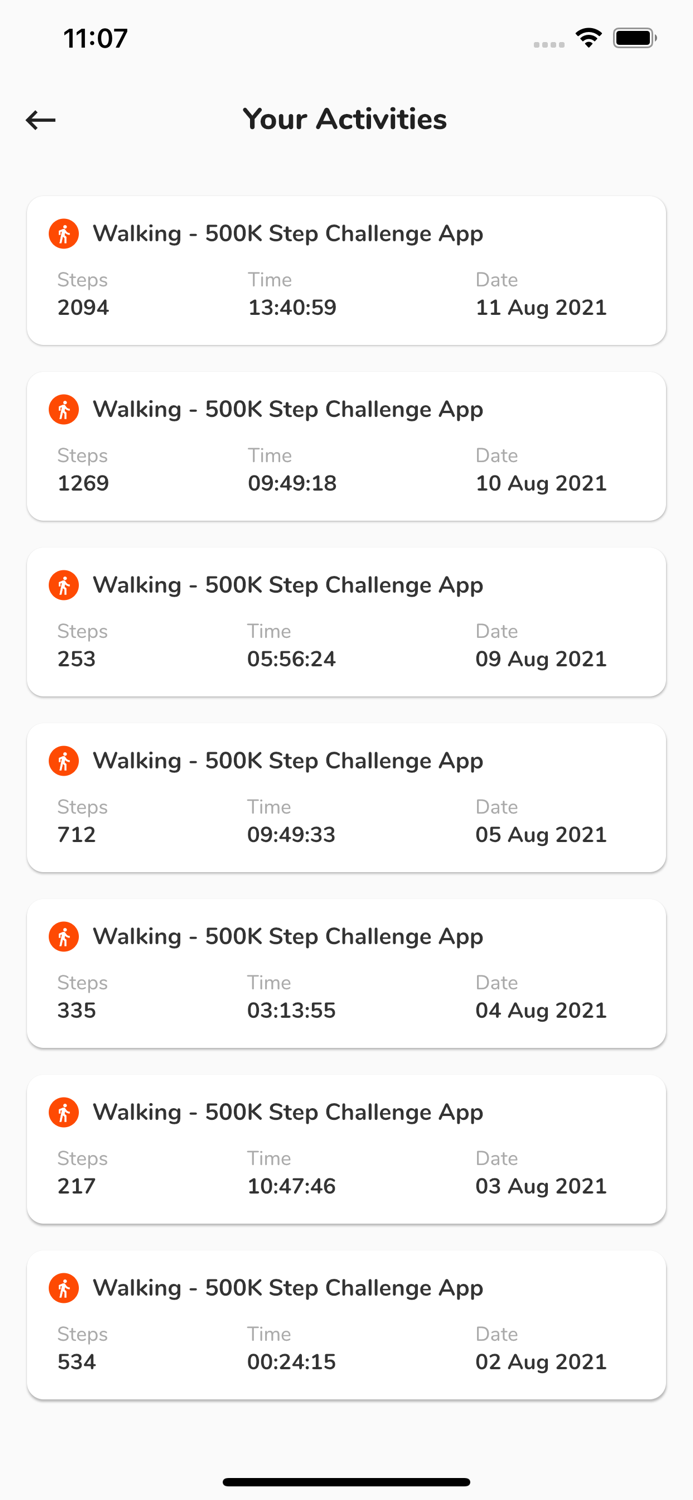Open the activity recorded at 10:47:46
The image size is (693, 1500).
click(346, 1149)
